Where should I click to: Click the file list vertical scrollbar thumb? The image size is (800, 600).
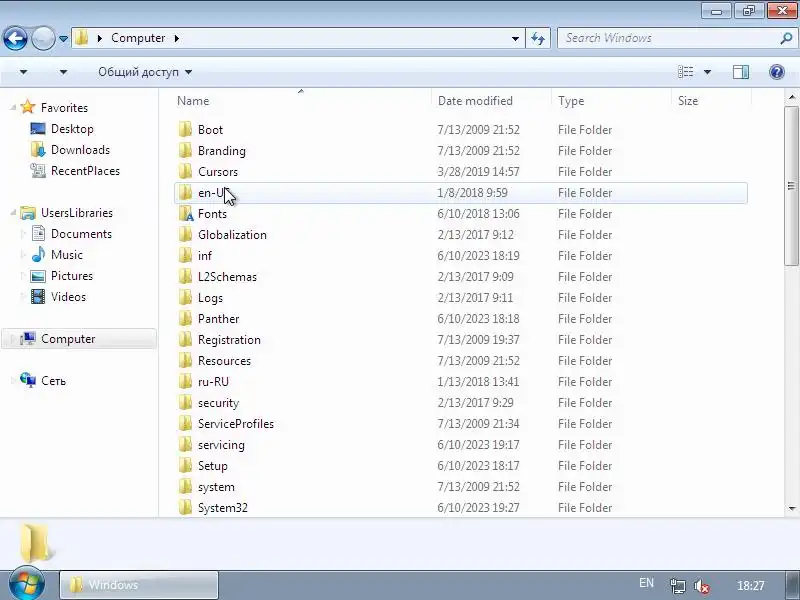(791, 186)
